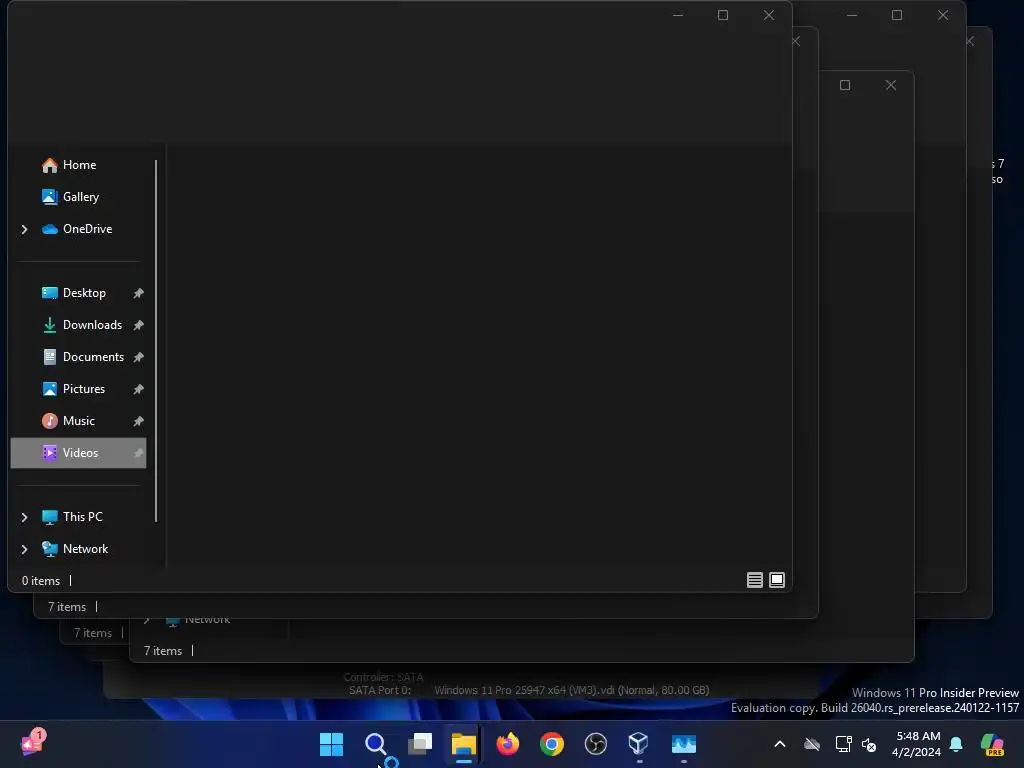Launch Google Chrome from the taskbar
Image resolution: width=1024 pixels, height=768 pixels.
click(552, 744)
